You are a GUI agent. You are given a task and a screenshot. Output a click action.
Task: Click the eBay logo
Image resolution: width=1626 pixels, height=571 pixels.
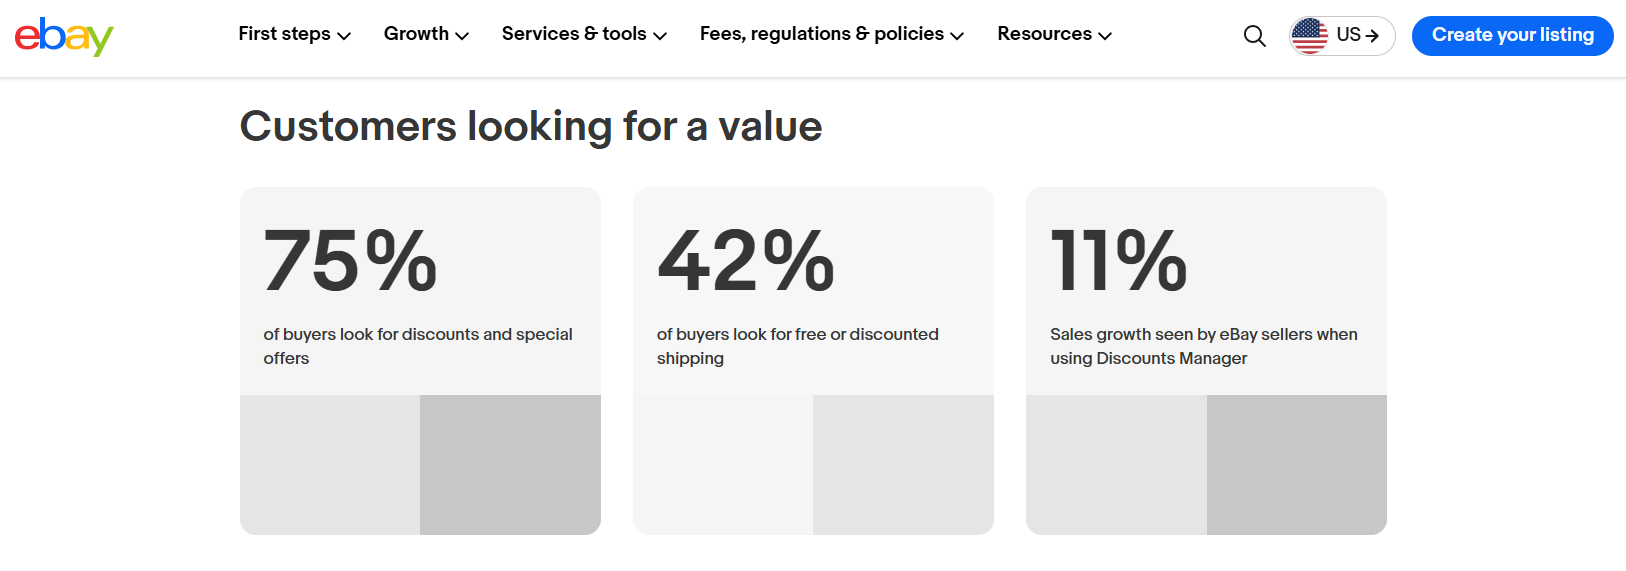(x=64, y=36)
